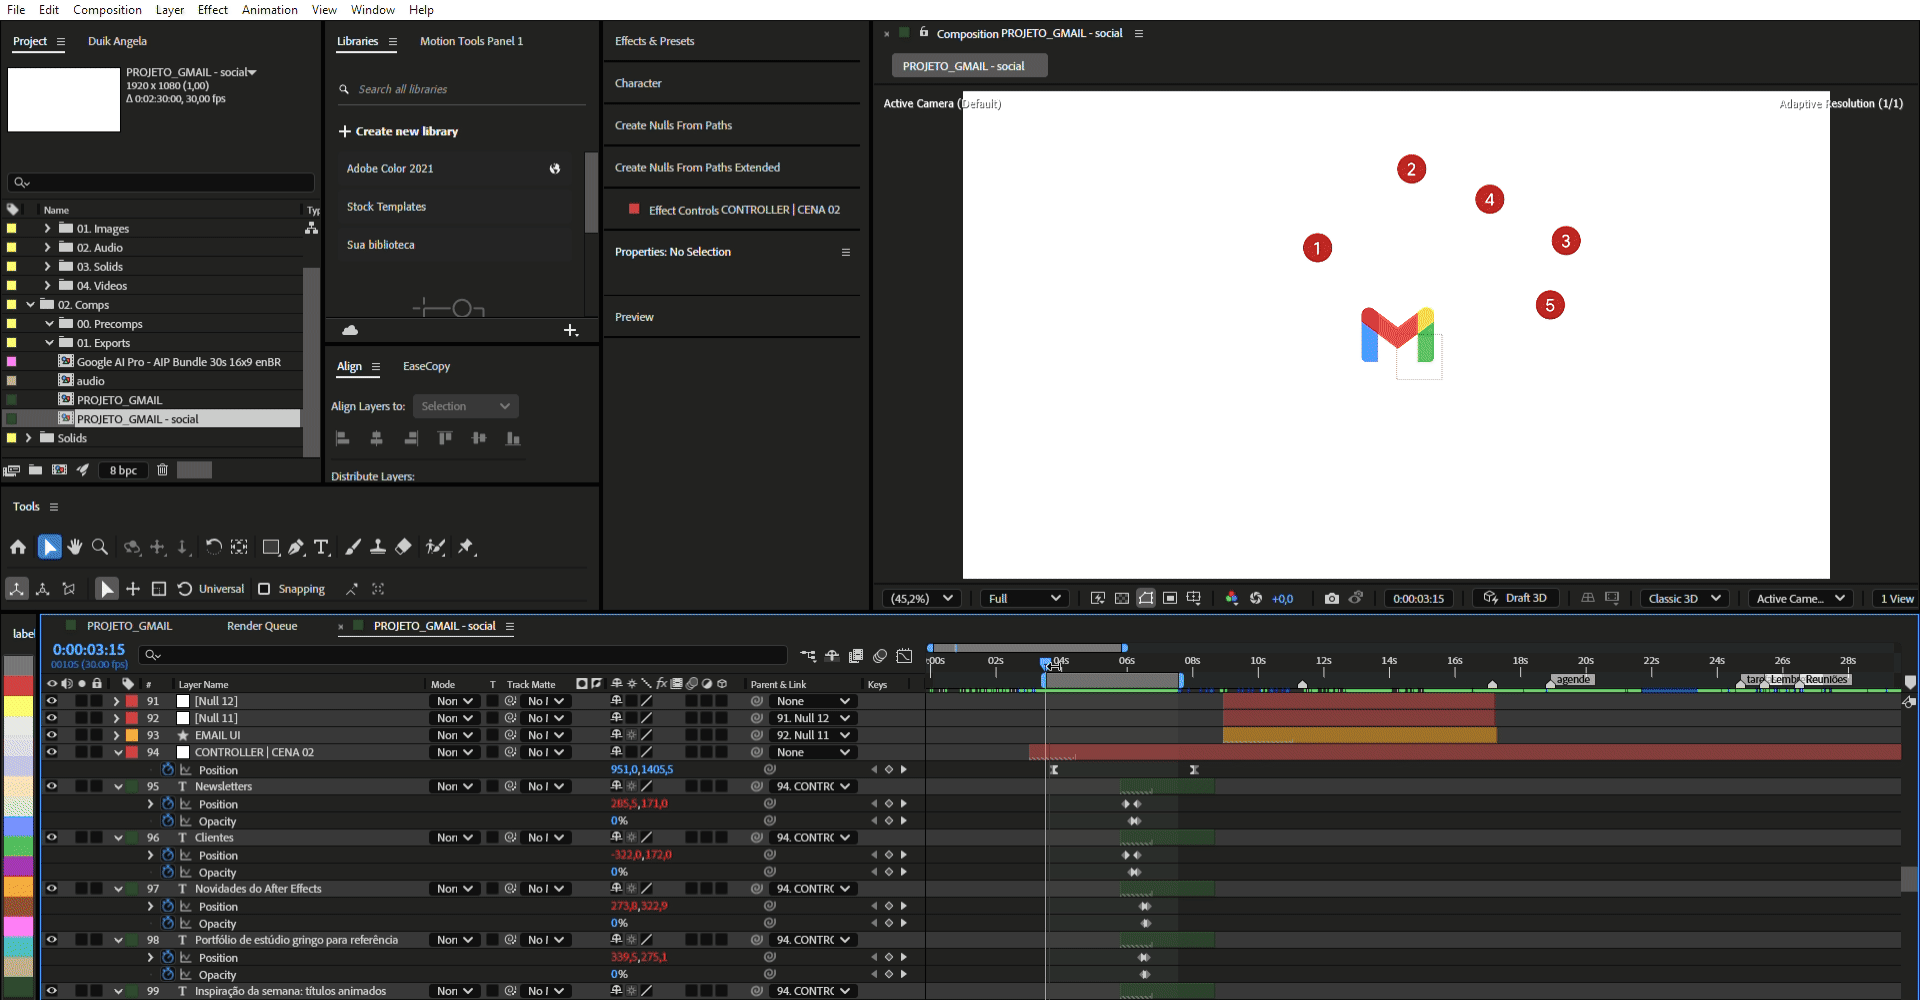Select the Zoom magnifier tool
The width and height of the screenshot is (1920, 1000).
click(100, 547)
